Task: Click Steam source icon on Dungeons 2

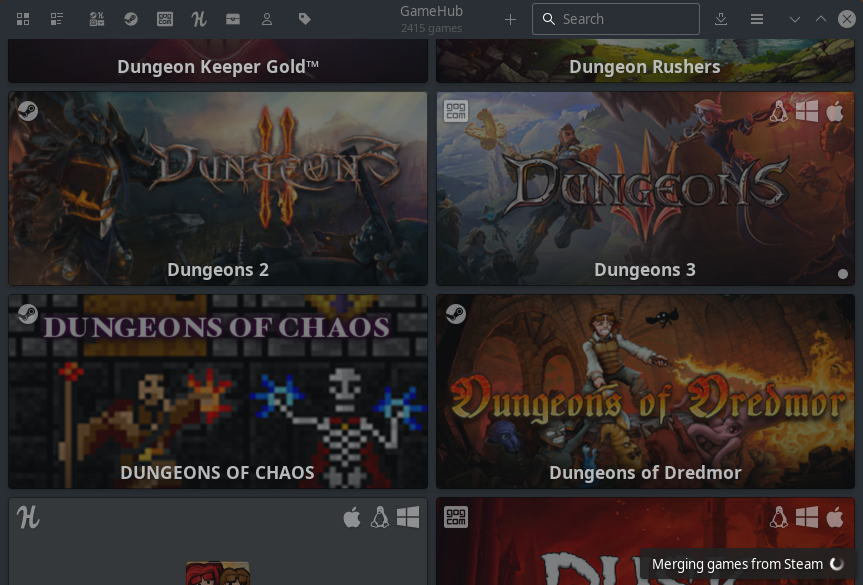Action: pos(28,111)
